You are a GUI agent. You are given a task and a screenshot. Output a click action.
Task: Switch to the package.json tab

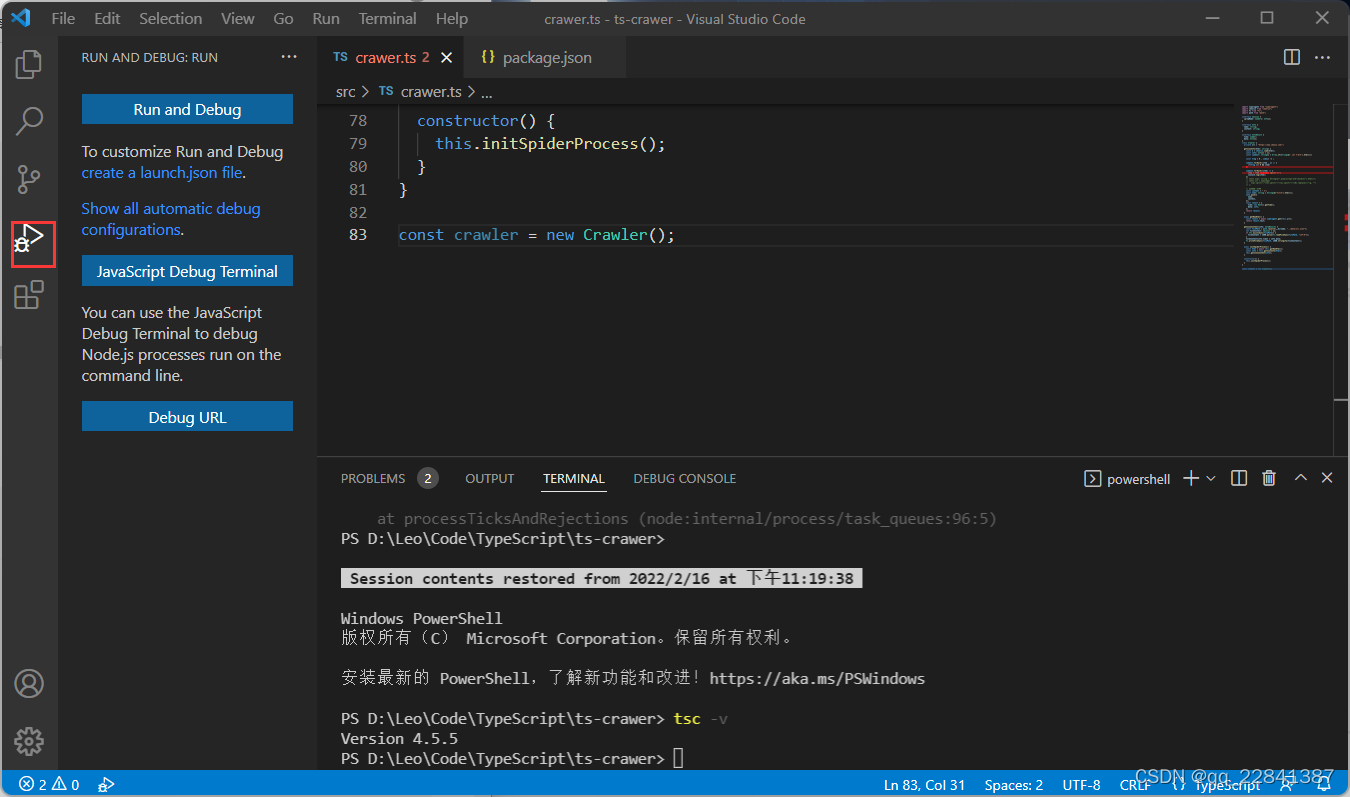[545, 57]
